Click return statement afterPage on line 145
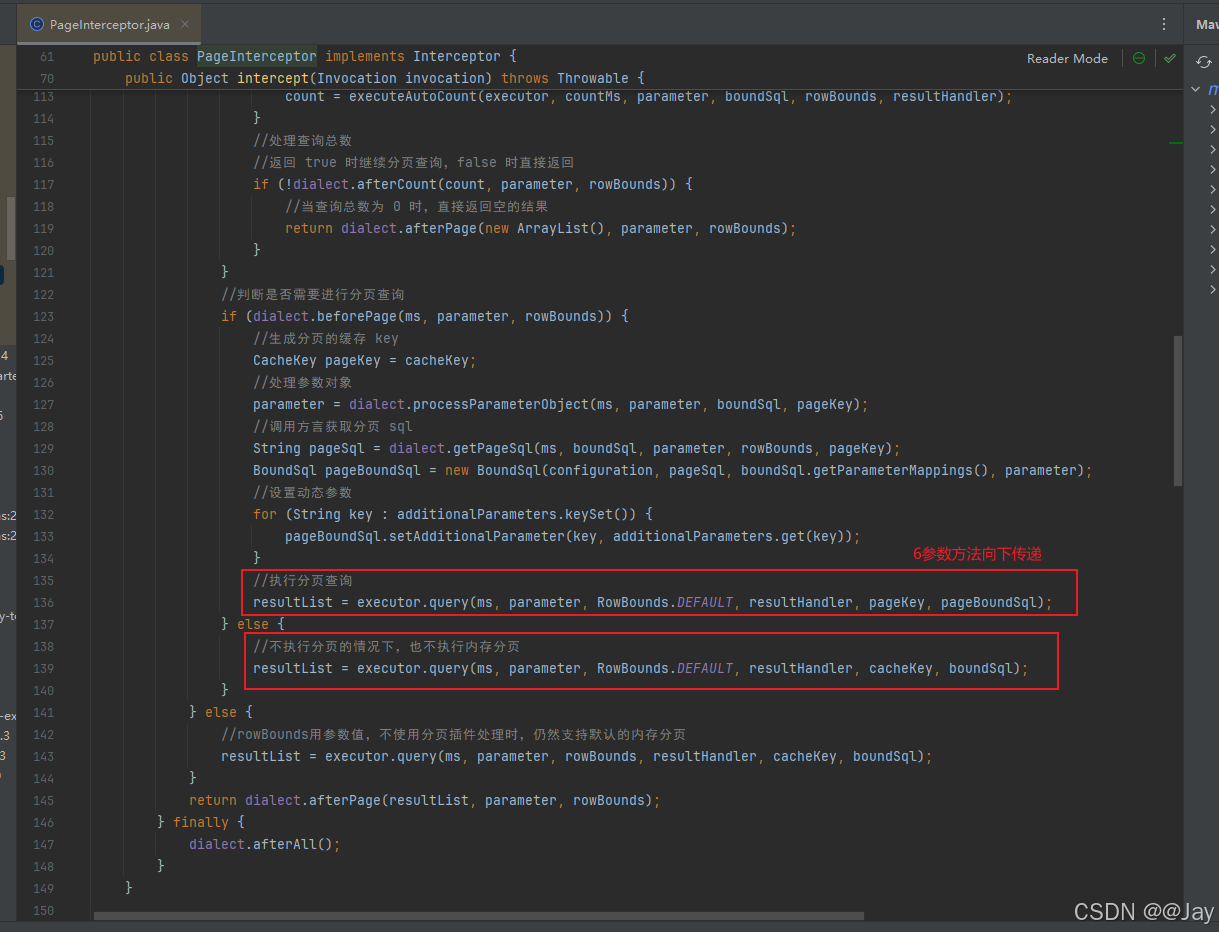Image resolution: width=1219 pixels, height=932 pixels. [425, 800]
